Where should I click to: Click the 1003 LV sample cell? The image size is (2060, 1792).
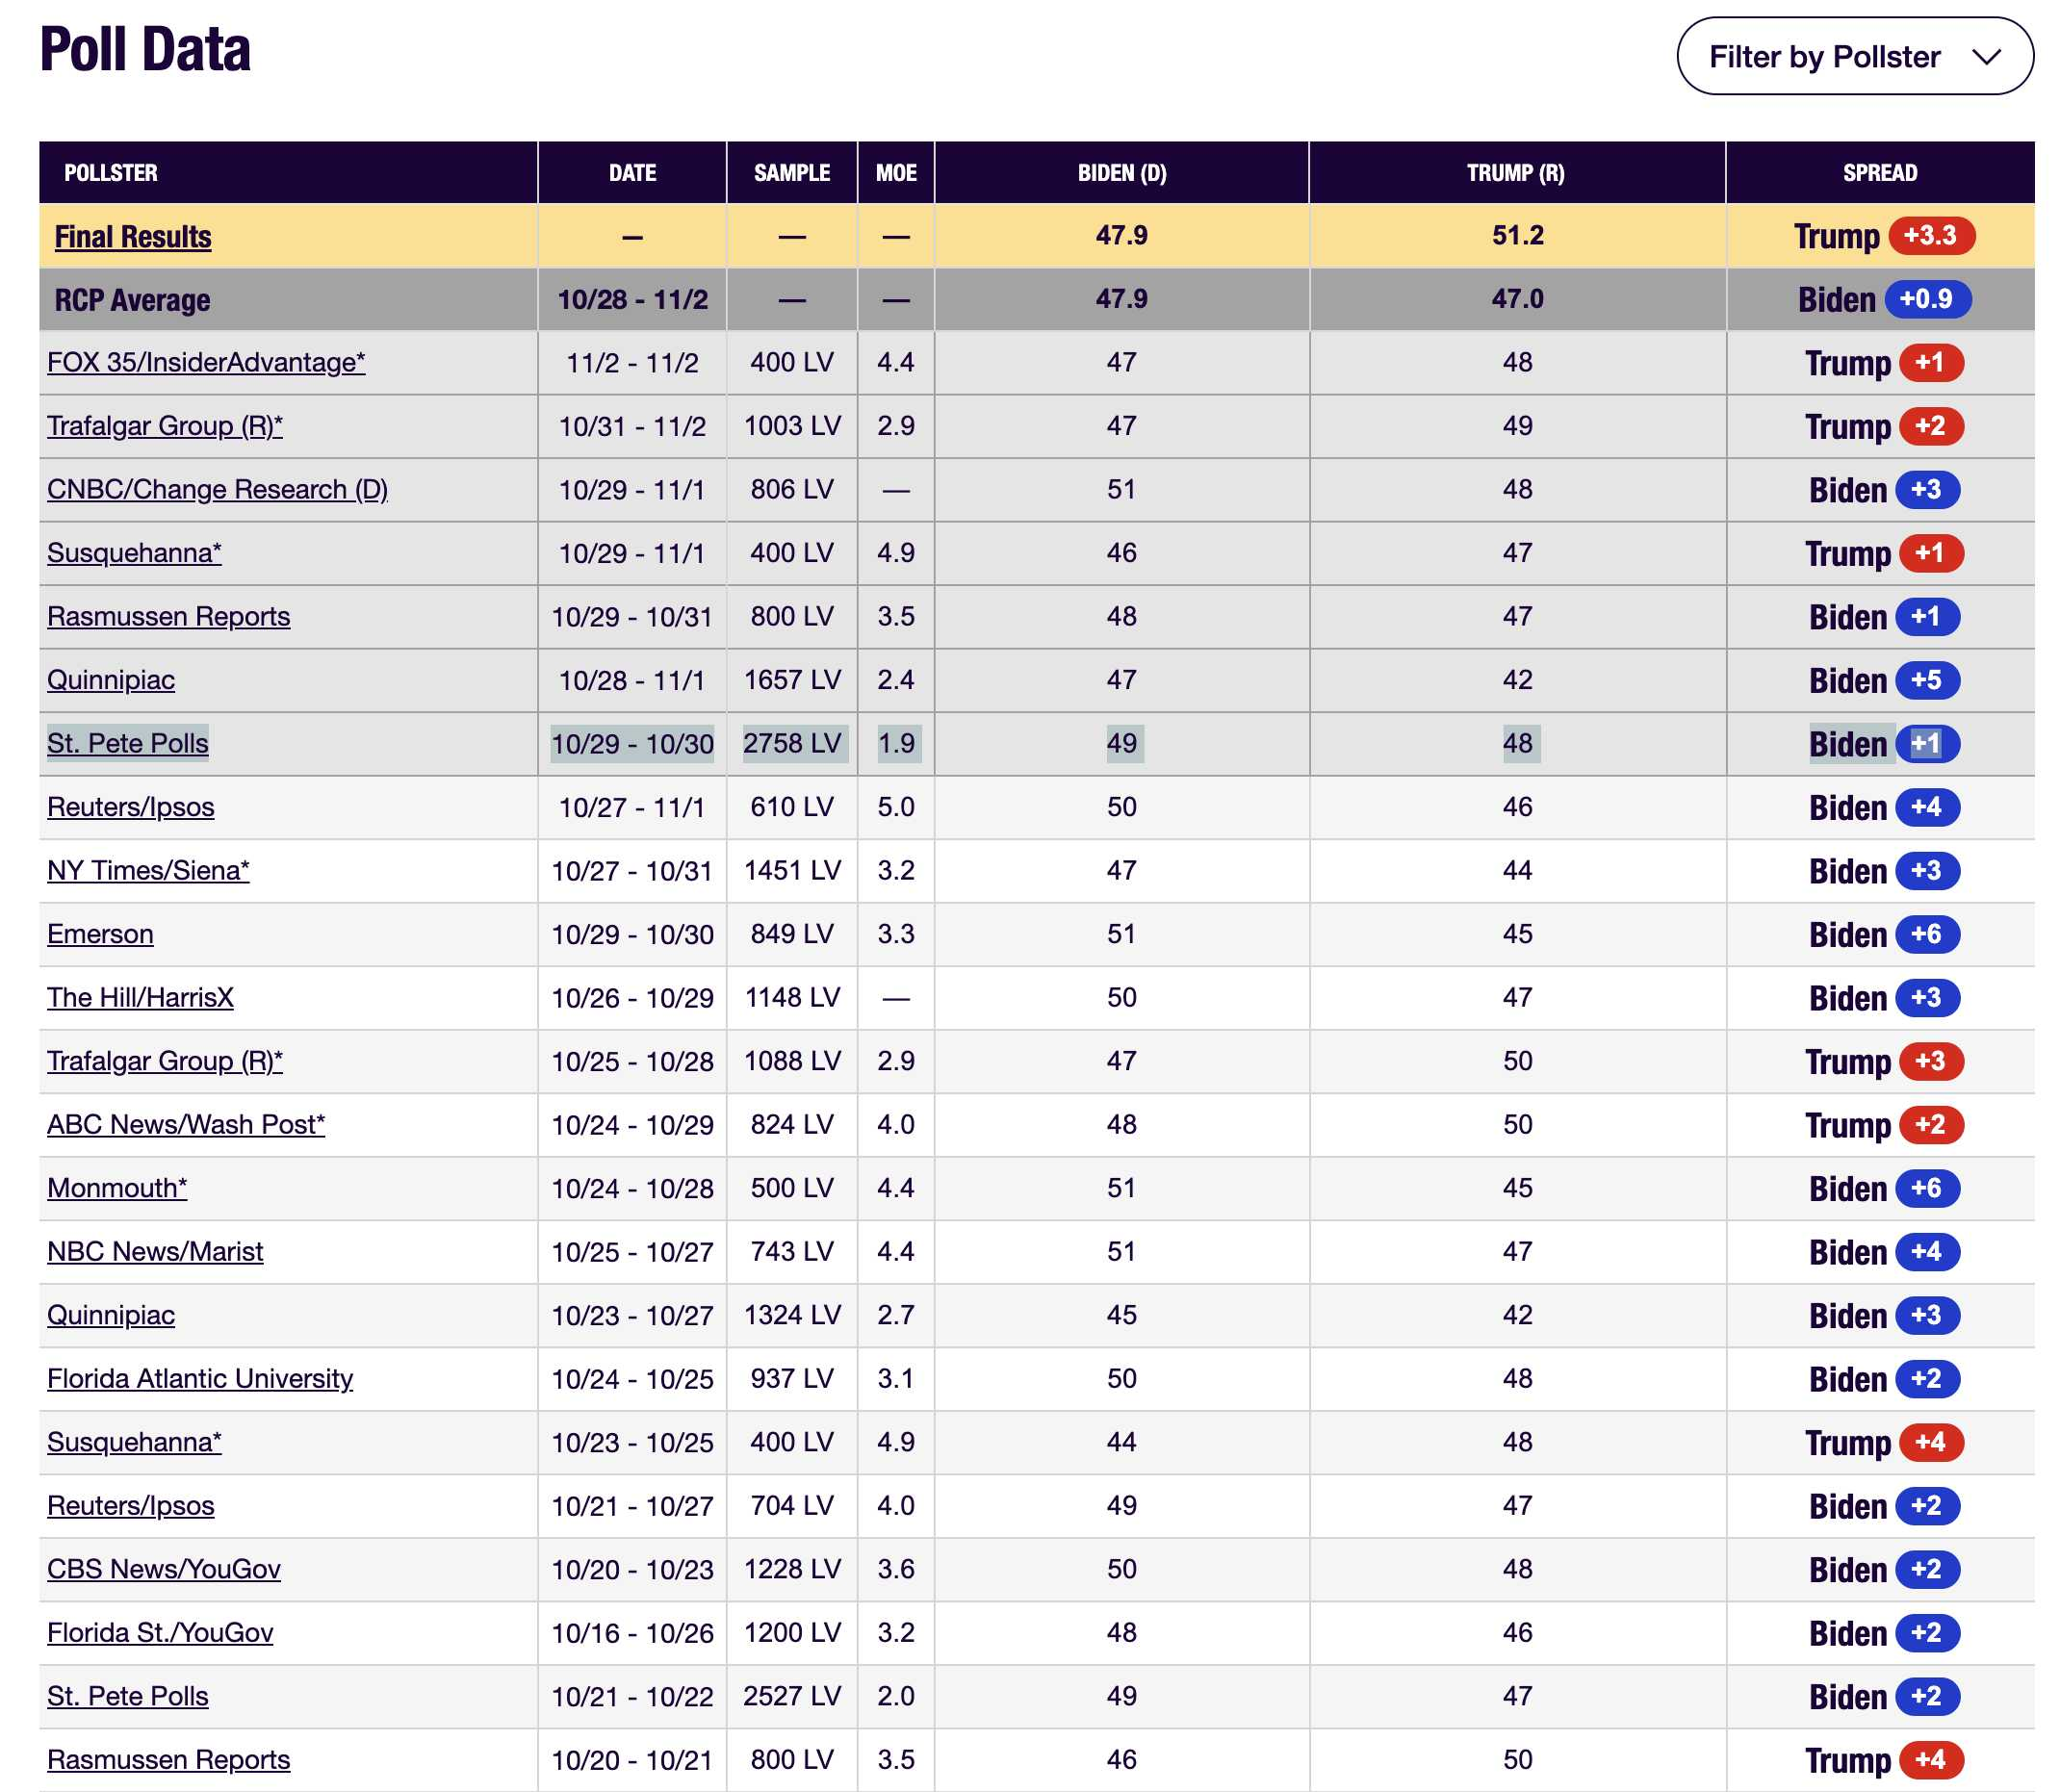[792, 426]
